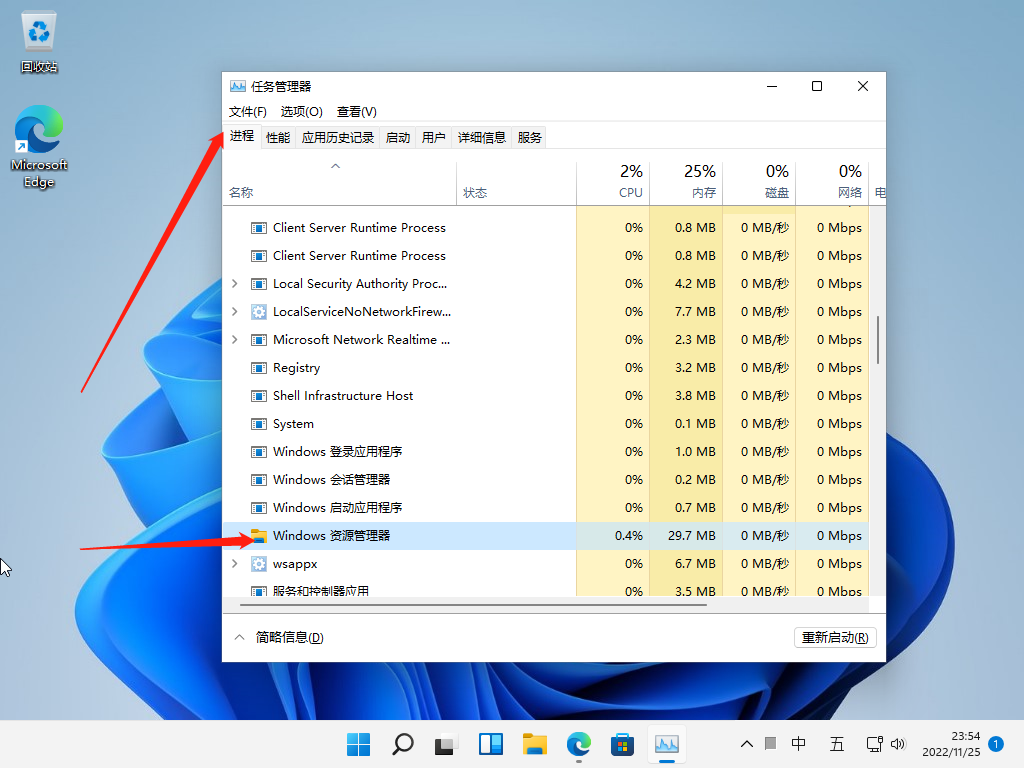Open the notification badge in the taskbar
The width and height of the screenshot is (1024, 768).
[996, 744]
